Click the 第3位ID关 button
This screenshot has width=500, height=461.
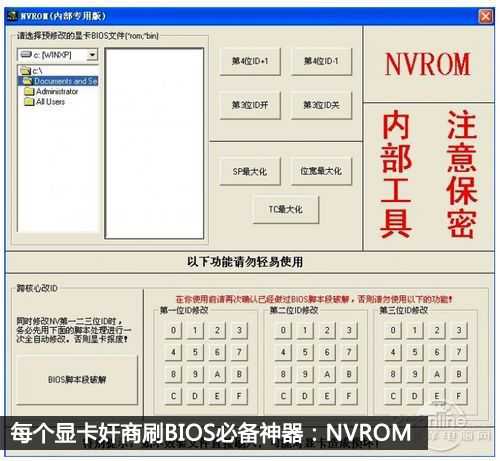(x=321, y=105)
